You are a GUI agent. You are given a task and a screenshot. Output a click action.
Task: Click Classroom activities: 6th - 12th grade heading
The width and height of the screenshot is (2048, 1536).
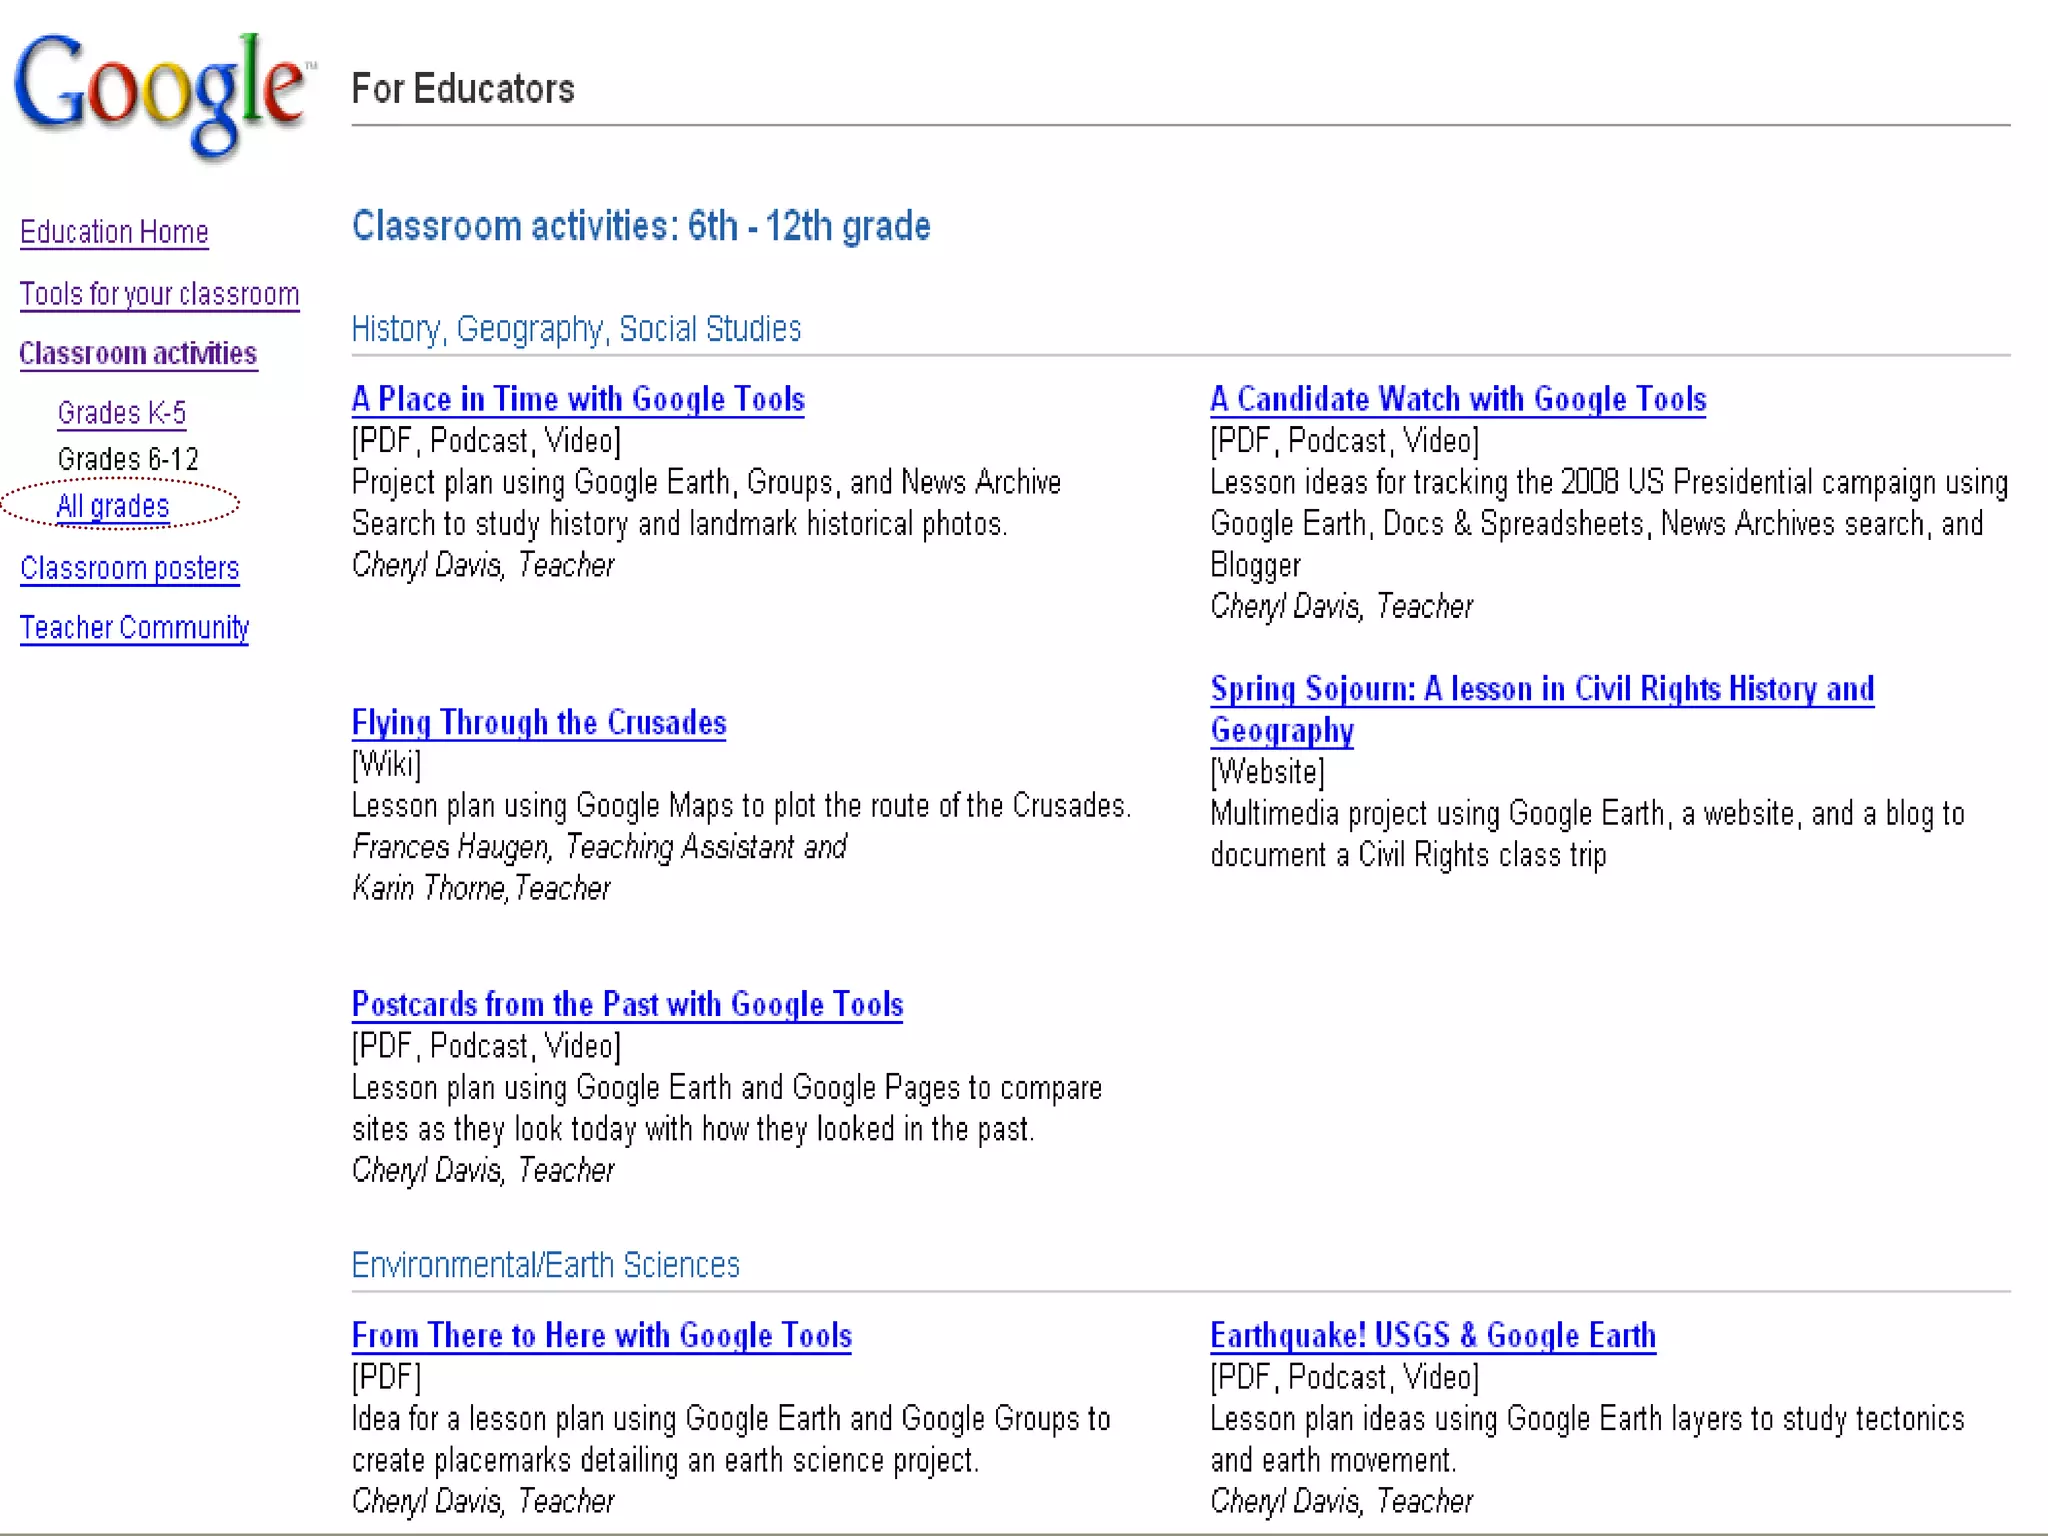click(641, 226)
